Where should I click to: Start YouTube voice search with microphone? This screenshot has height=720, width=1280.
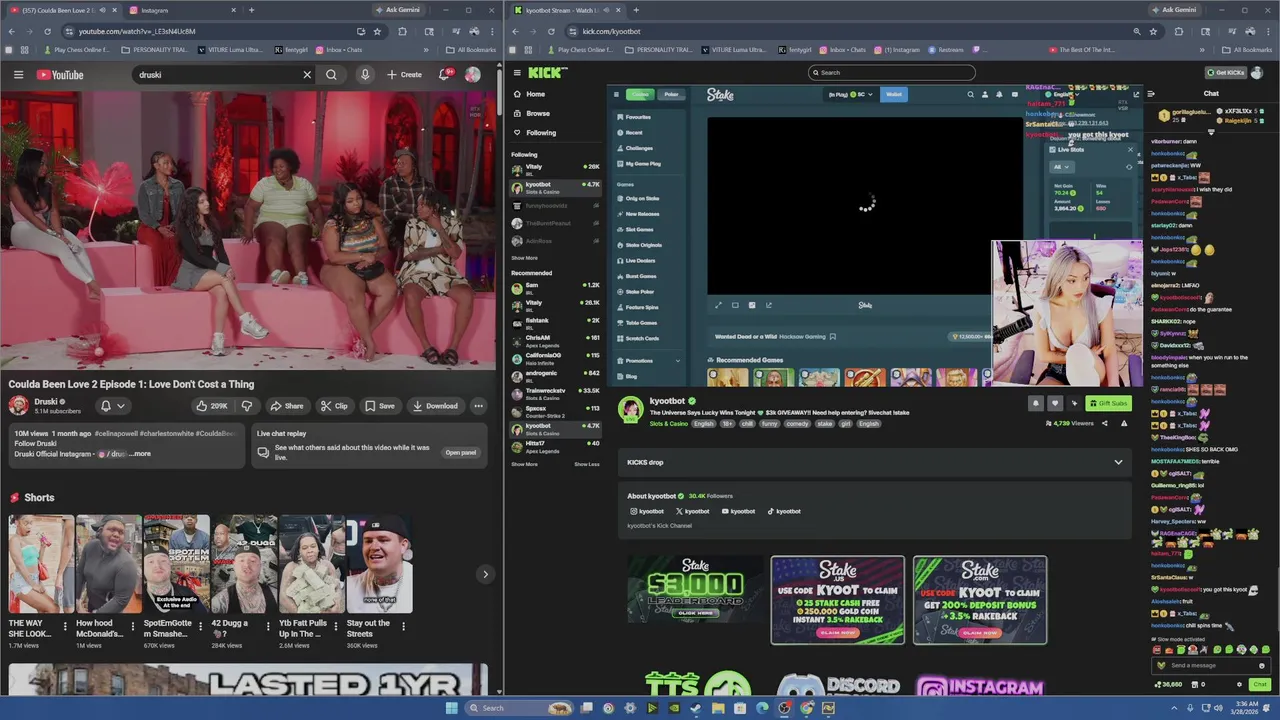point(365,75)
